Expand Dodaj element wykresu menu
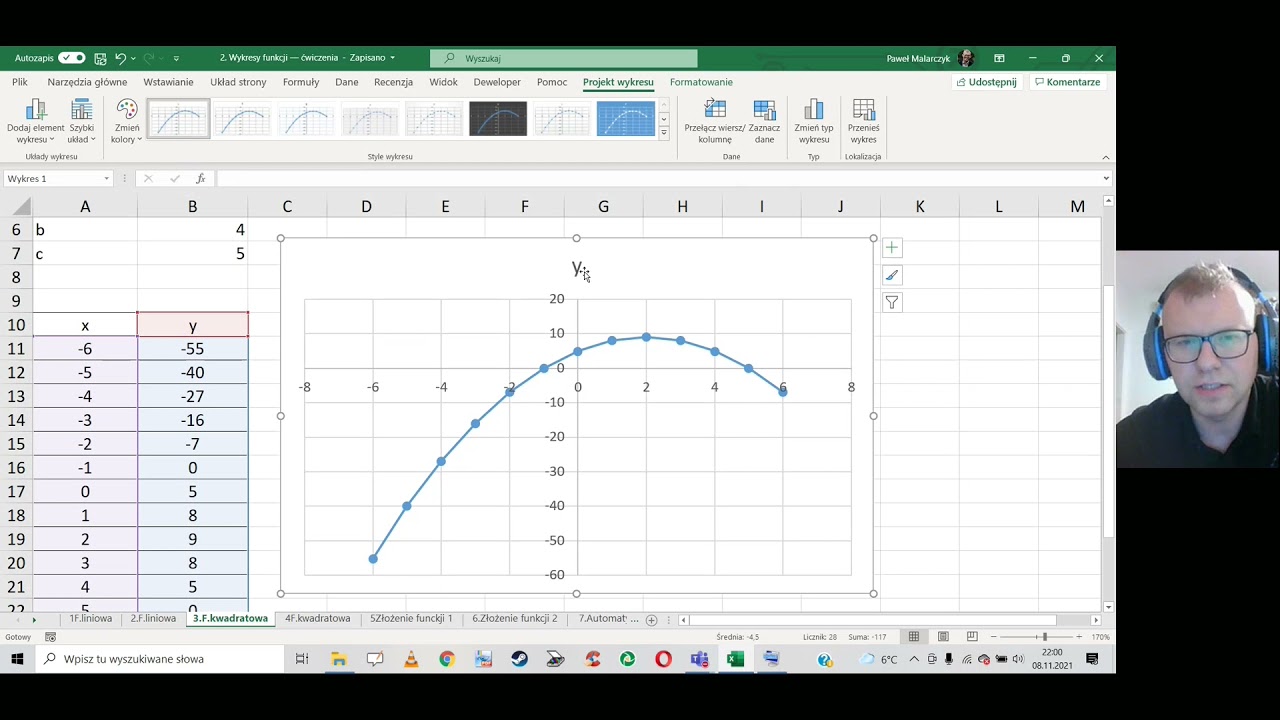The height and width of the screenshot is (720, 1280). point(36,122)
